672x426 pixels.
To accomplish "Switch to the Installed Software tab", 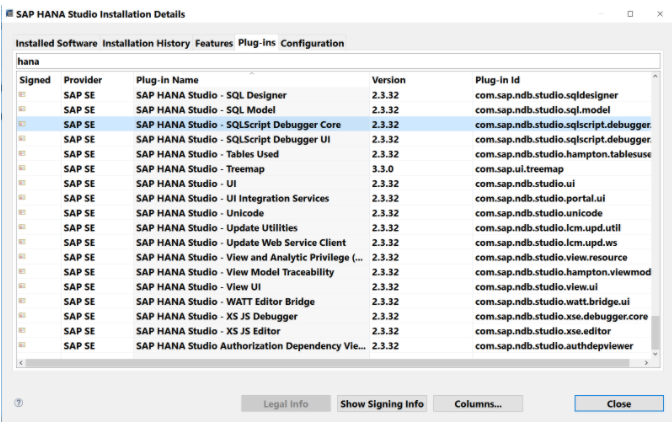I will pyautogui.click(x=56, y=43).
